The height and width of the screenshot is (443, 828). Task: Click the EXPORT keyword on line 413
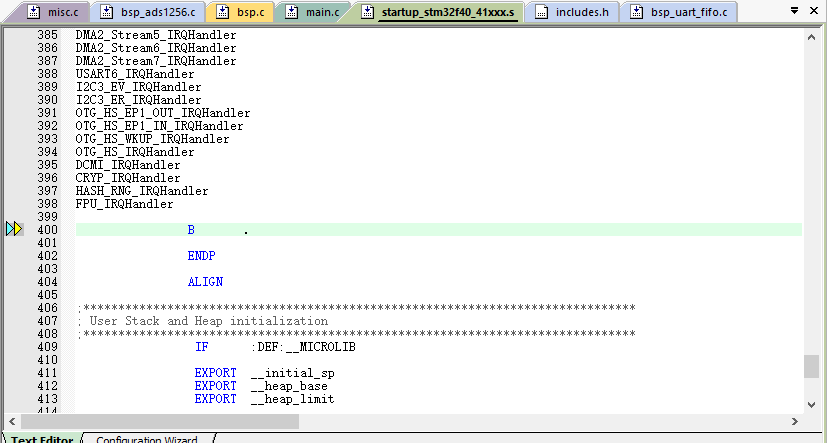point(215,399)
